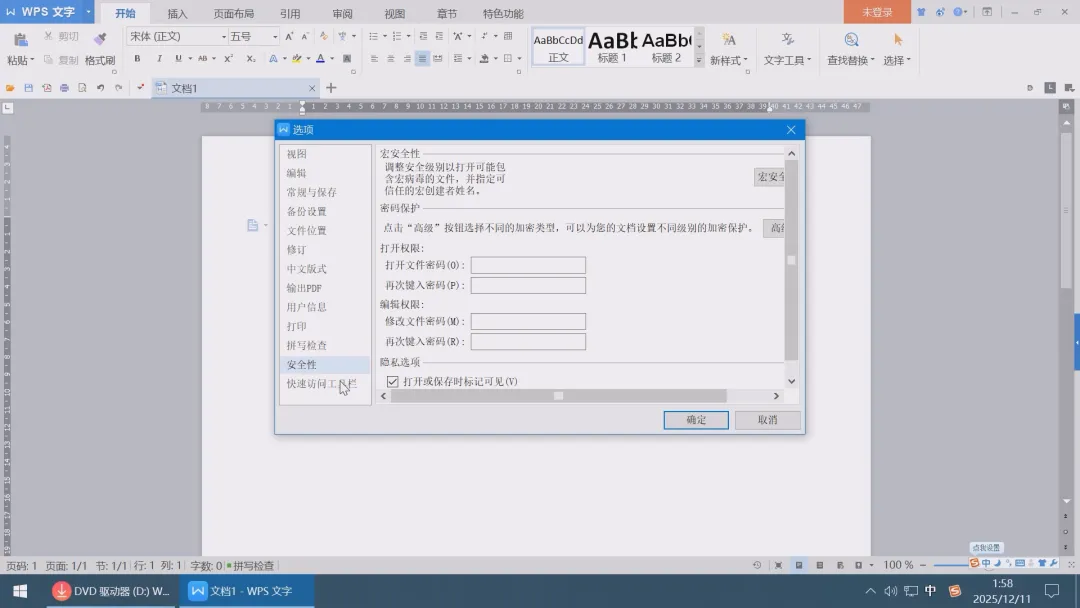Click the center alignment icon

coord(391,59)
